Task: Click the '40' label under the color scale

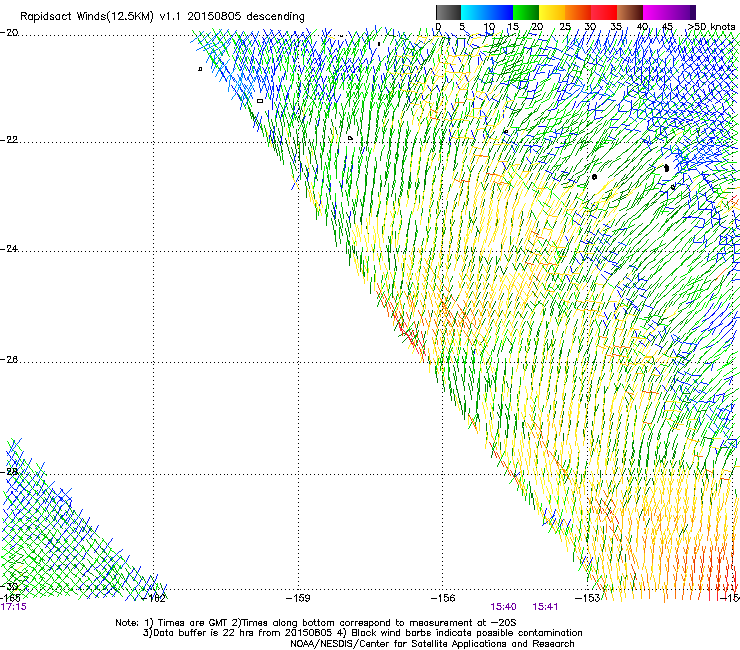Action: click(x=642, y=27)
